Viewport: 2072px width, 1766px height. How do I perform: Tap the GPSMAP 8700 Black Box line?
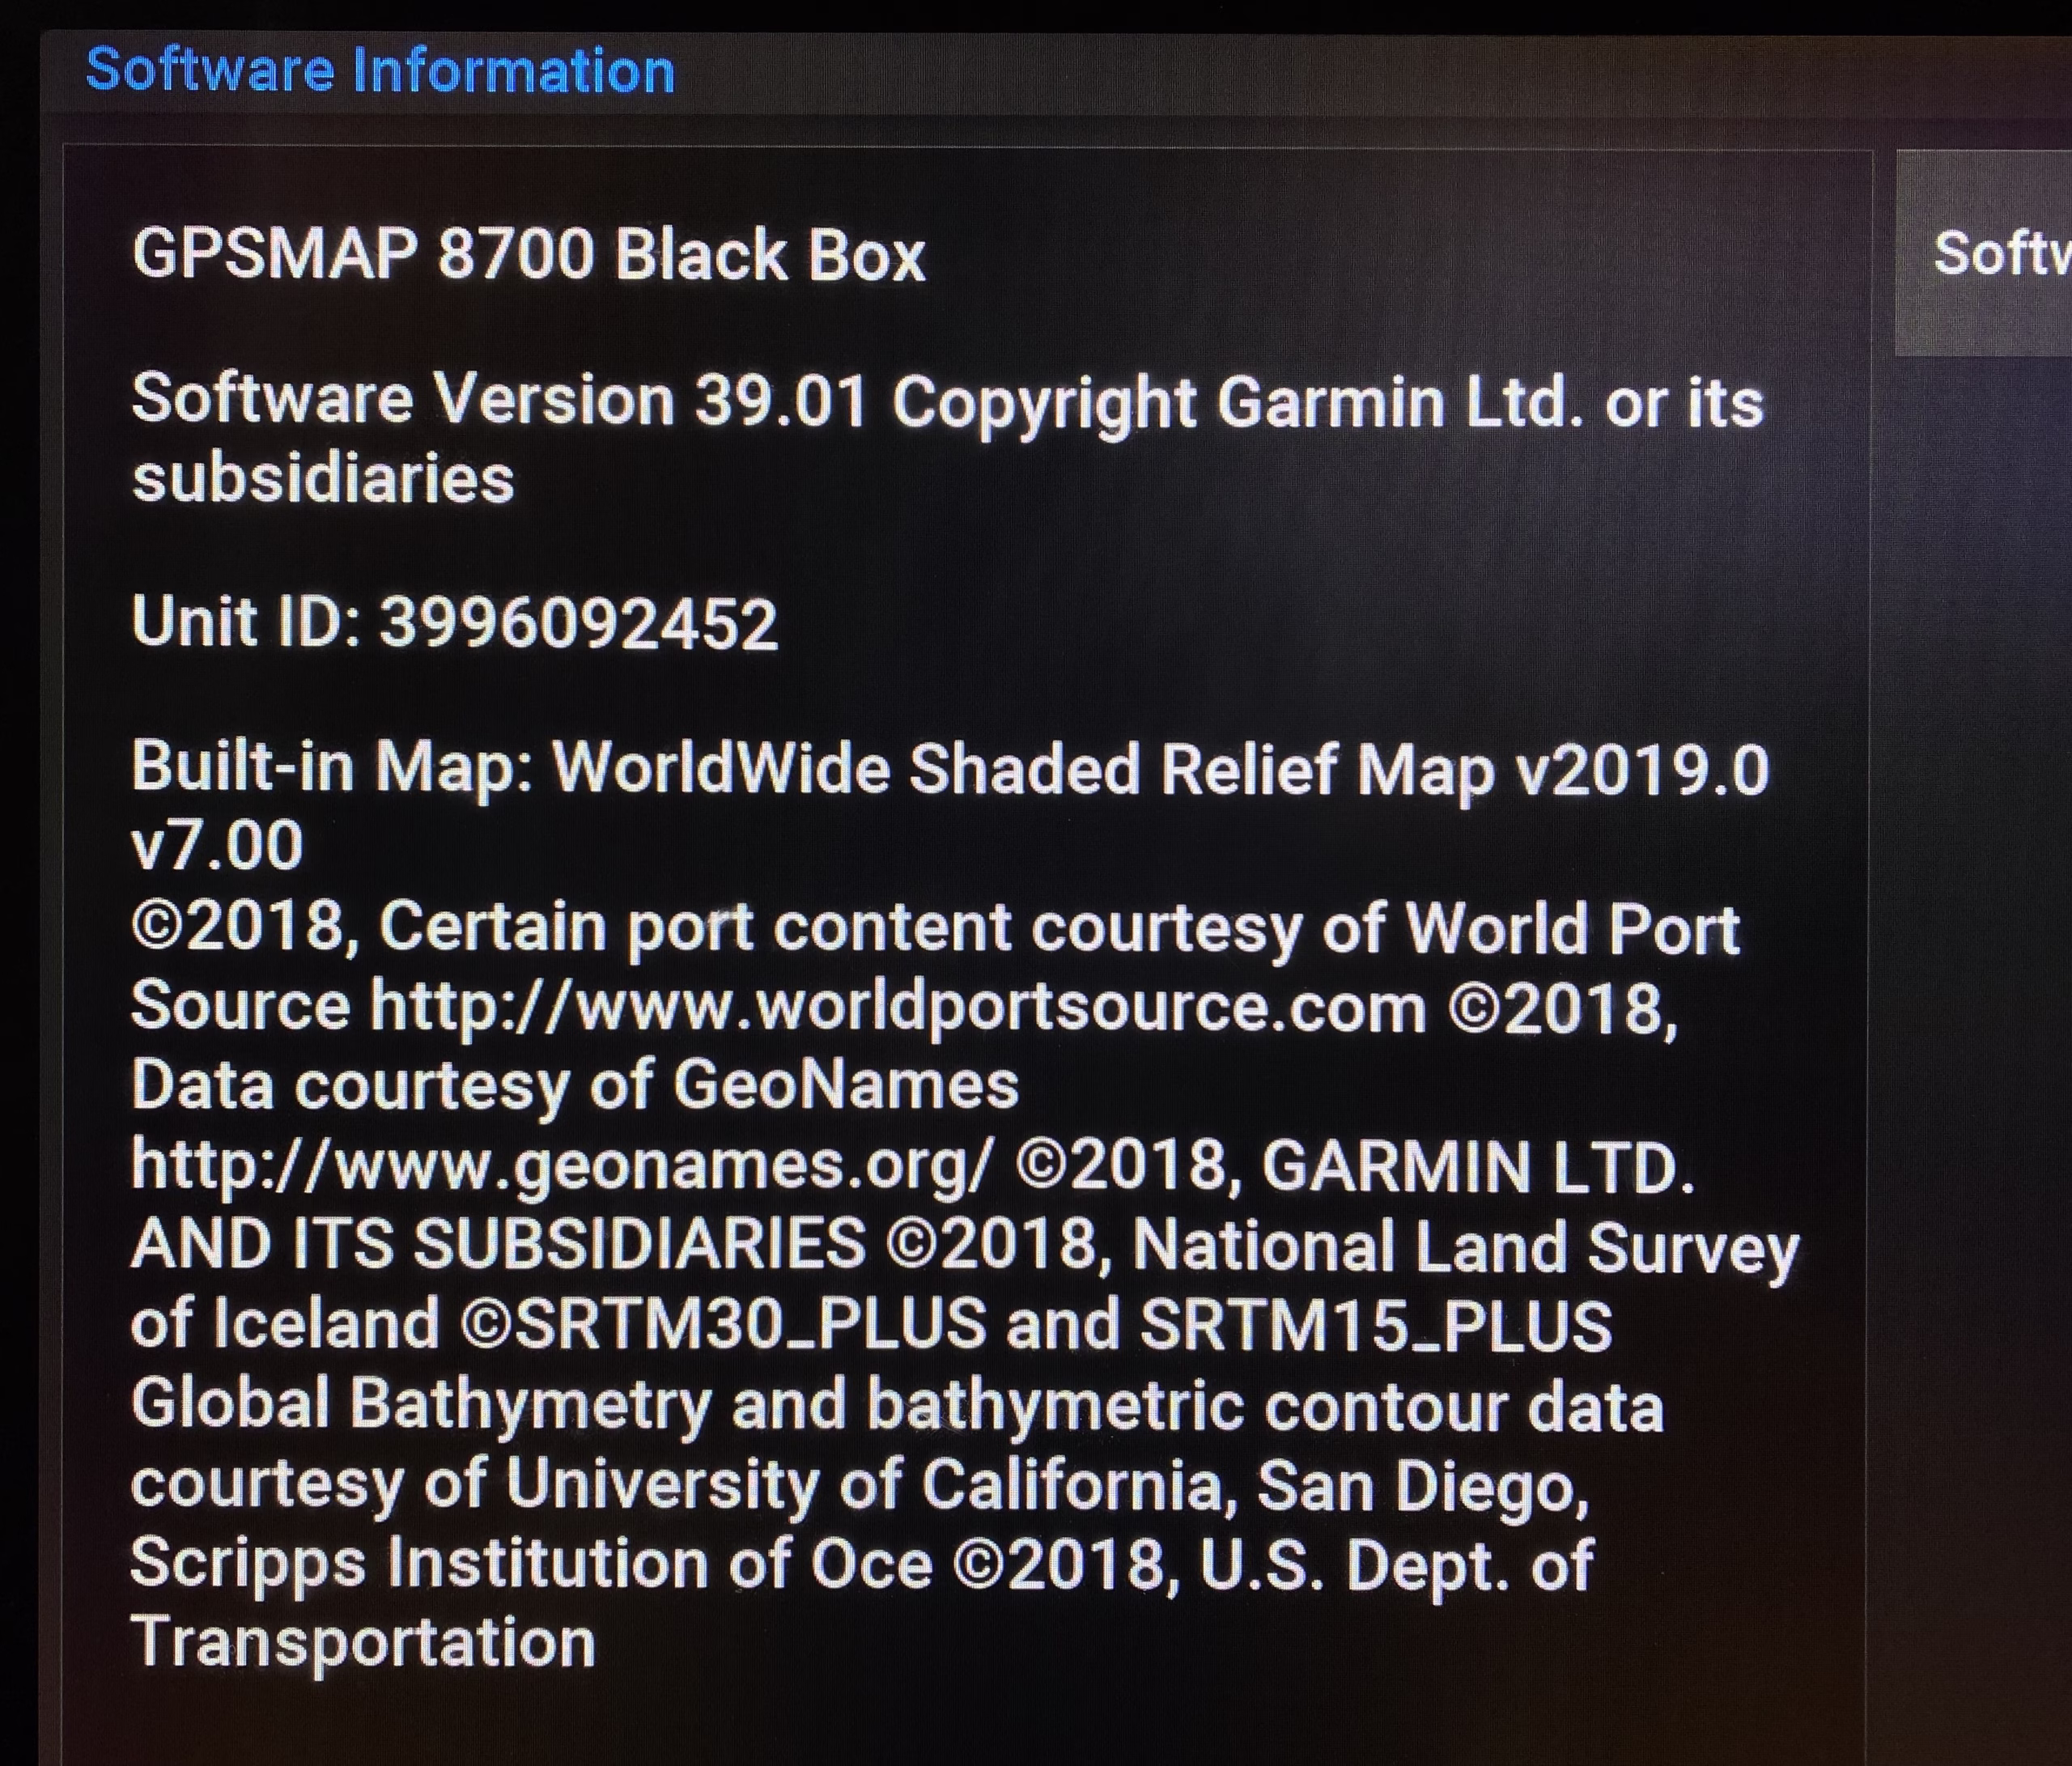click(529, 255)
